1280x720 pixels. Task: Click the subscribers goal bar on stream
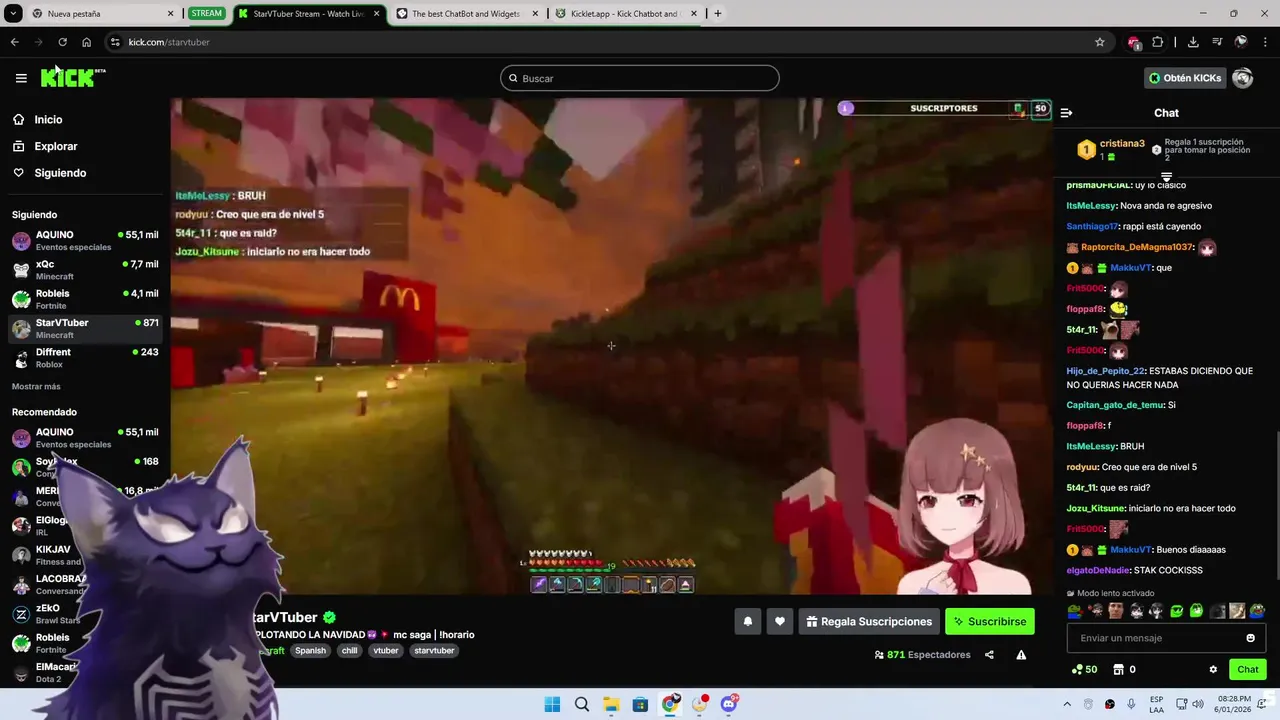click(x=944, y=108)
